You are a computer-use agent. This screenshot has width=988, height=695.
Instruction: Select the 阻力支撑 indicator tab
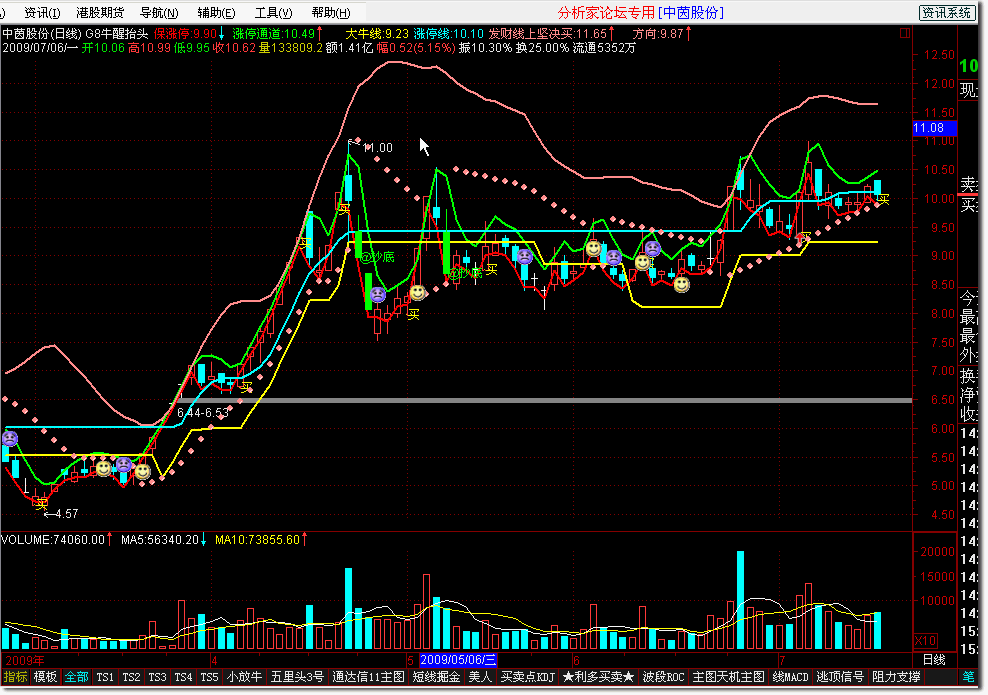click(897, 677)
